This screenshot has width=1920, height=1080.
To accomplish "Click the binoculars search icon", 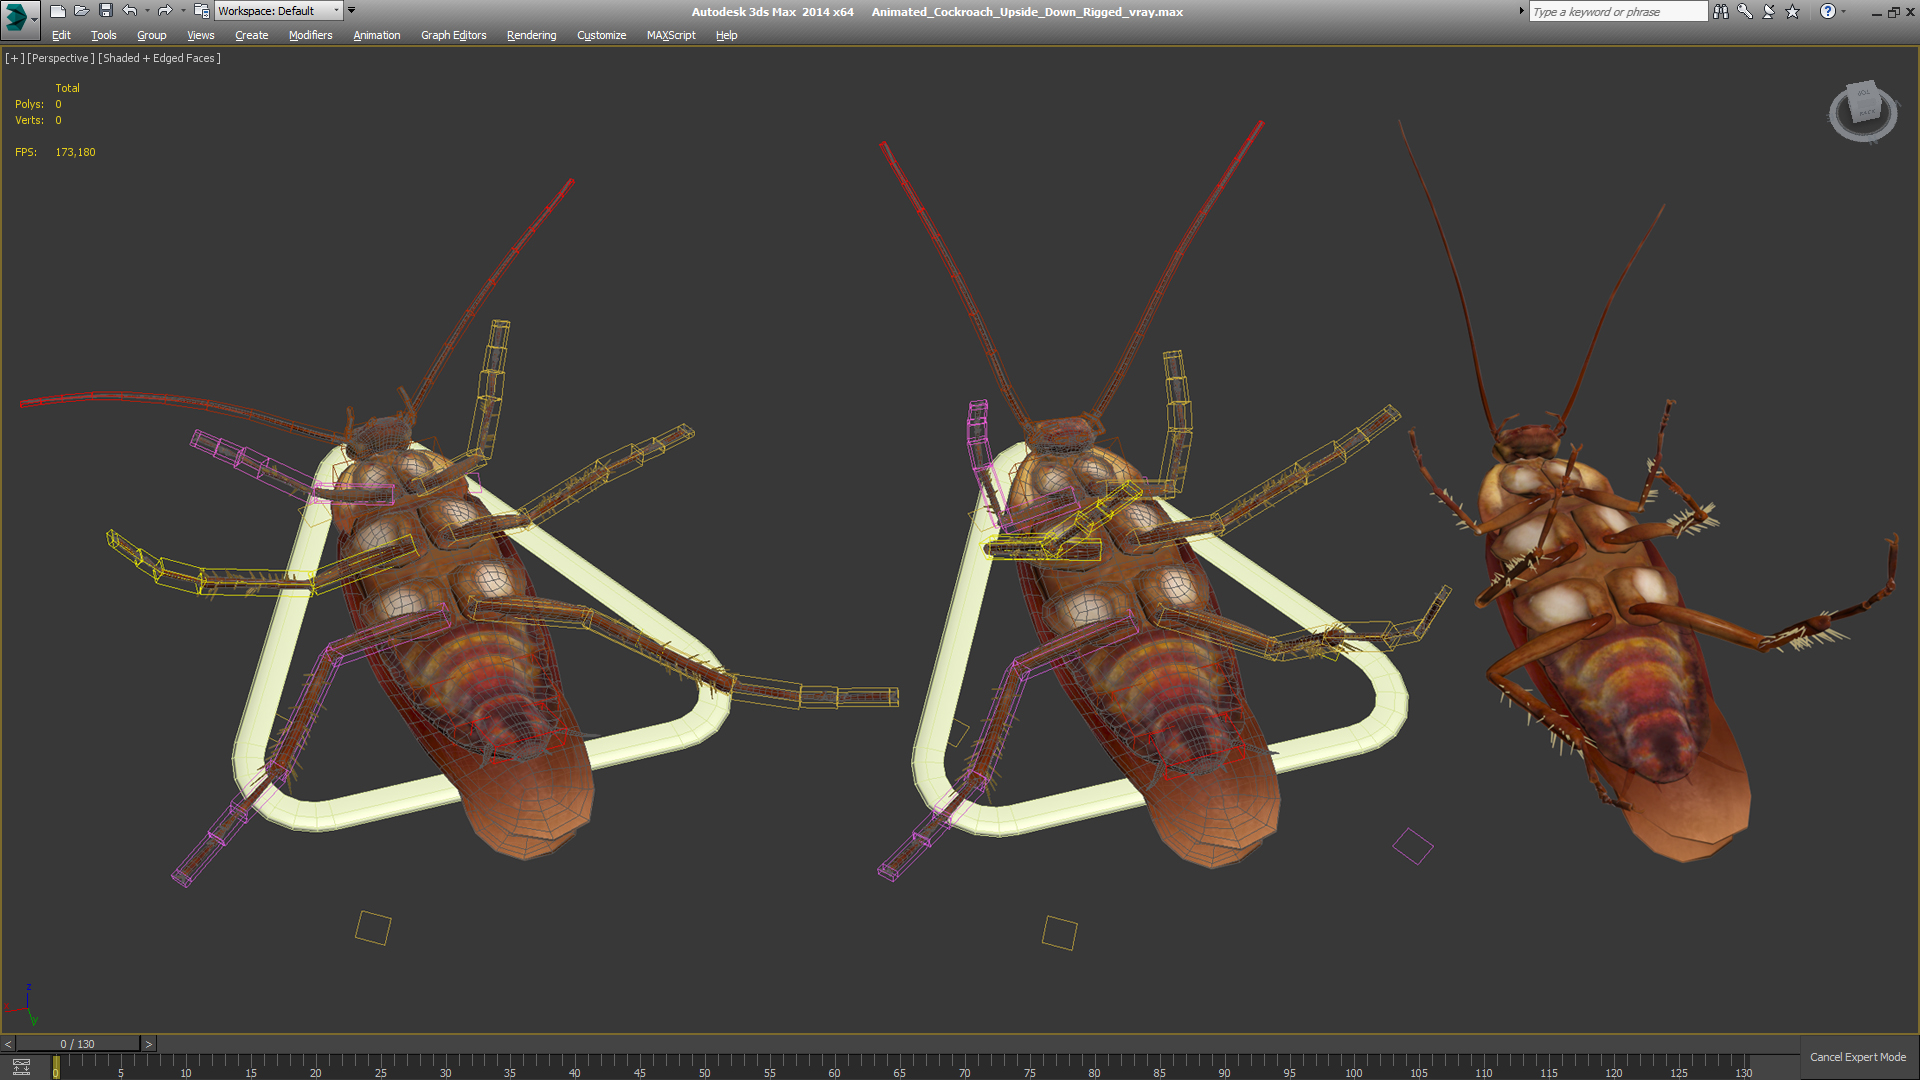I will coord(1720,11).
